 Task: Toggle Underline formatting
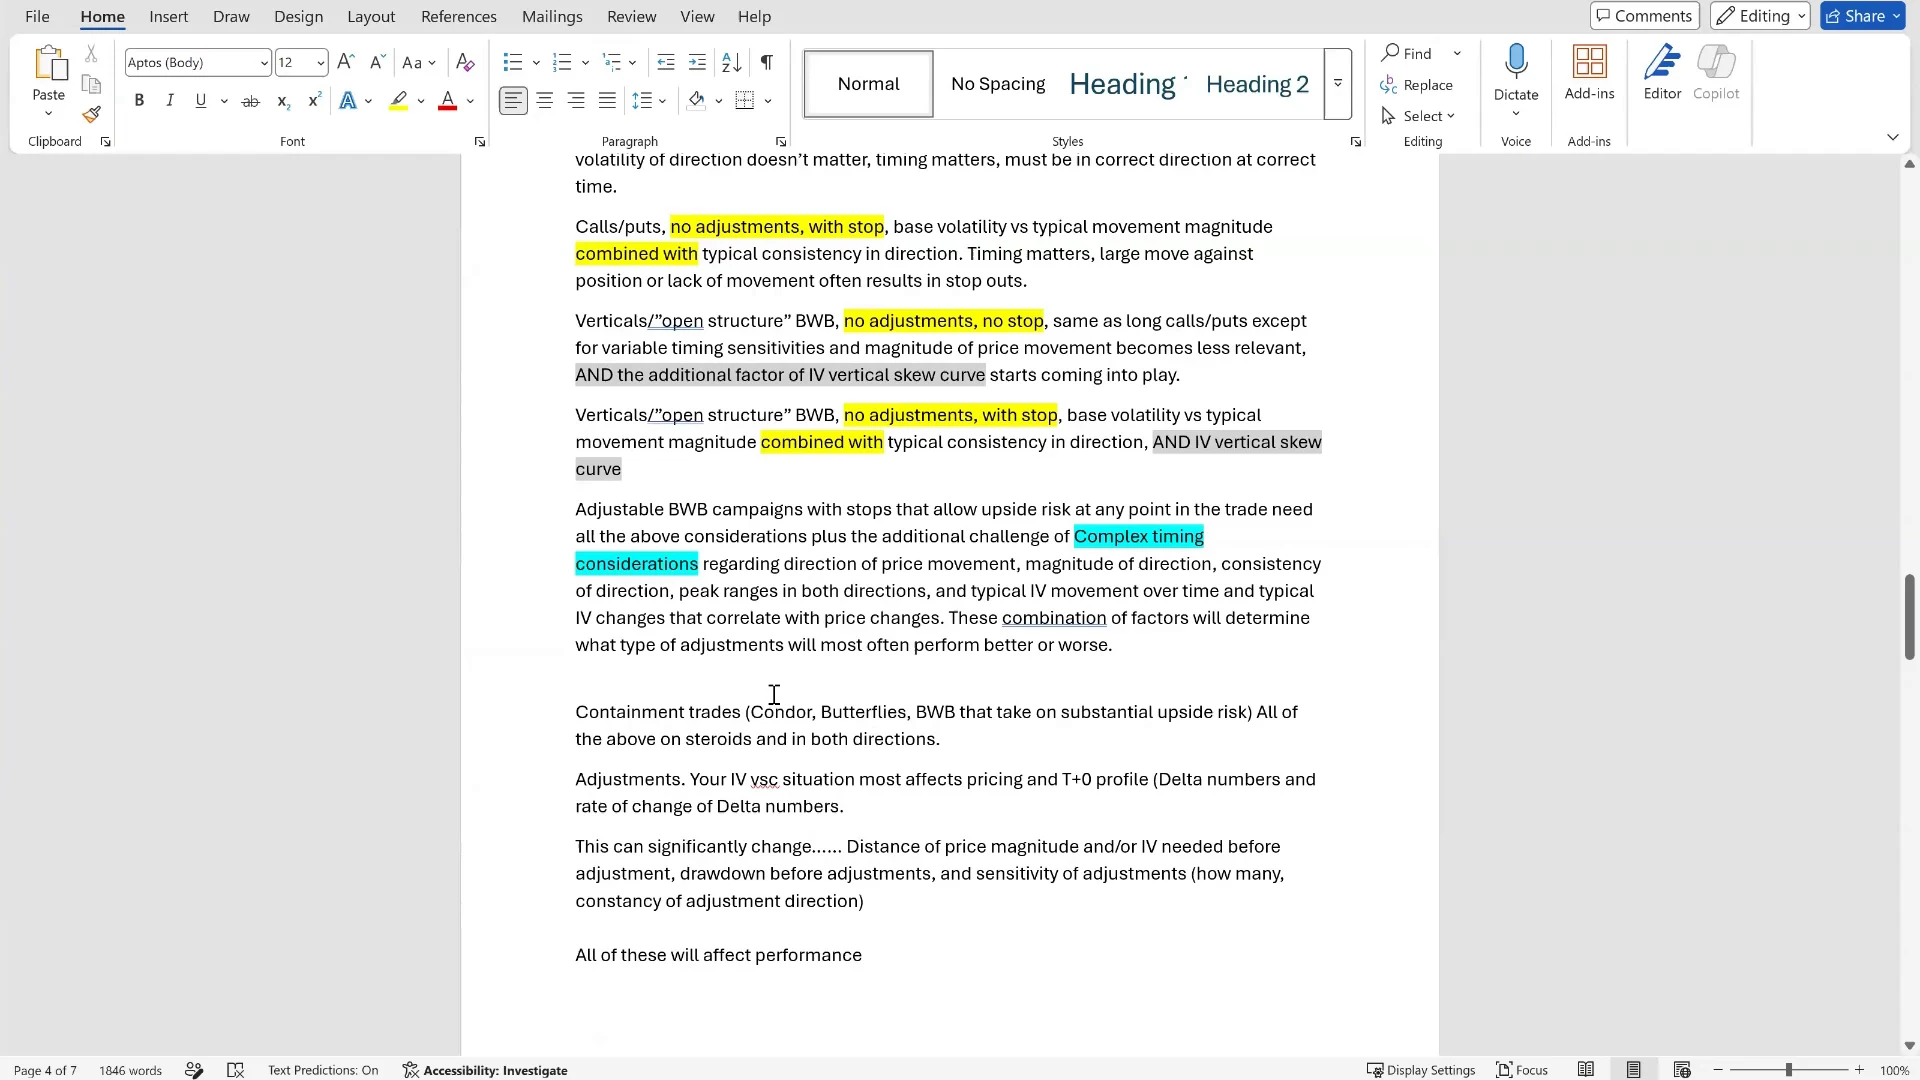pos(201,100)
